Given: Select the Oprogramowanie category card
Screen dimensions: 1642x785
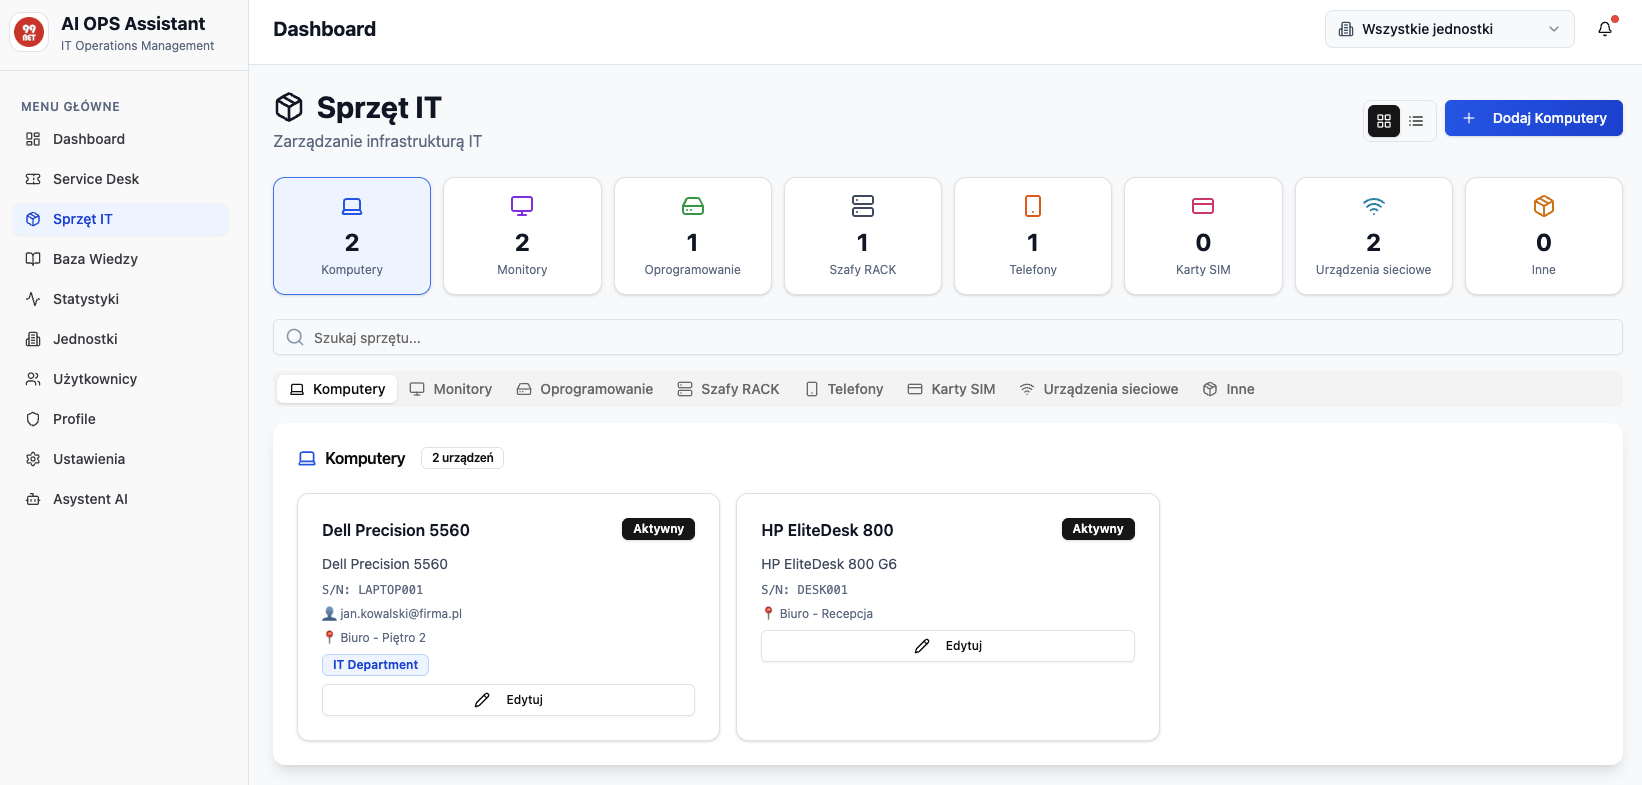Looking at the screenshot, I should (x=692, y=236).
